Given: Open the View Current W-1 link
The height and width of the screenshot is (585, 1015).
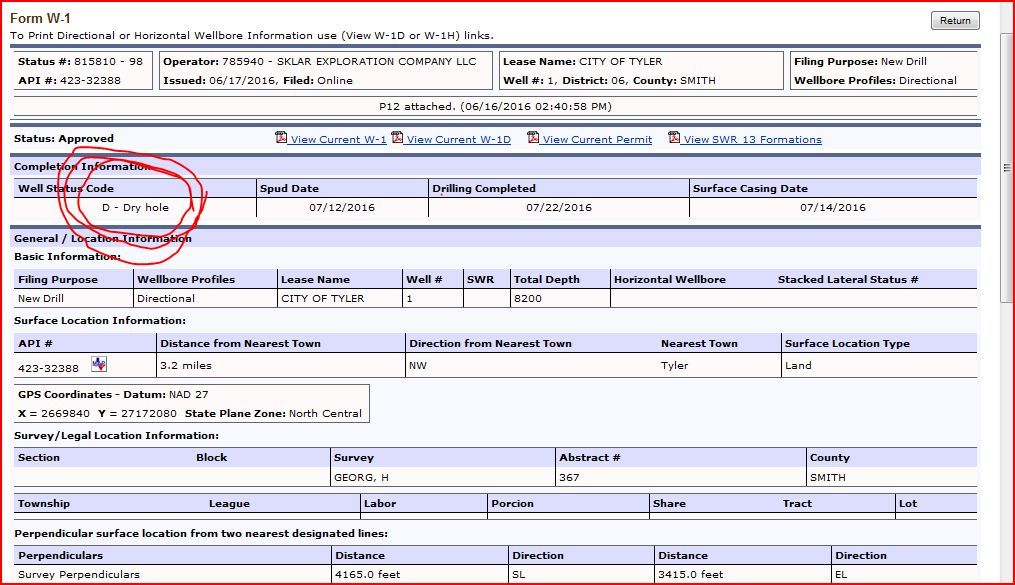Looking at the screenshot, I should point(339,139).
